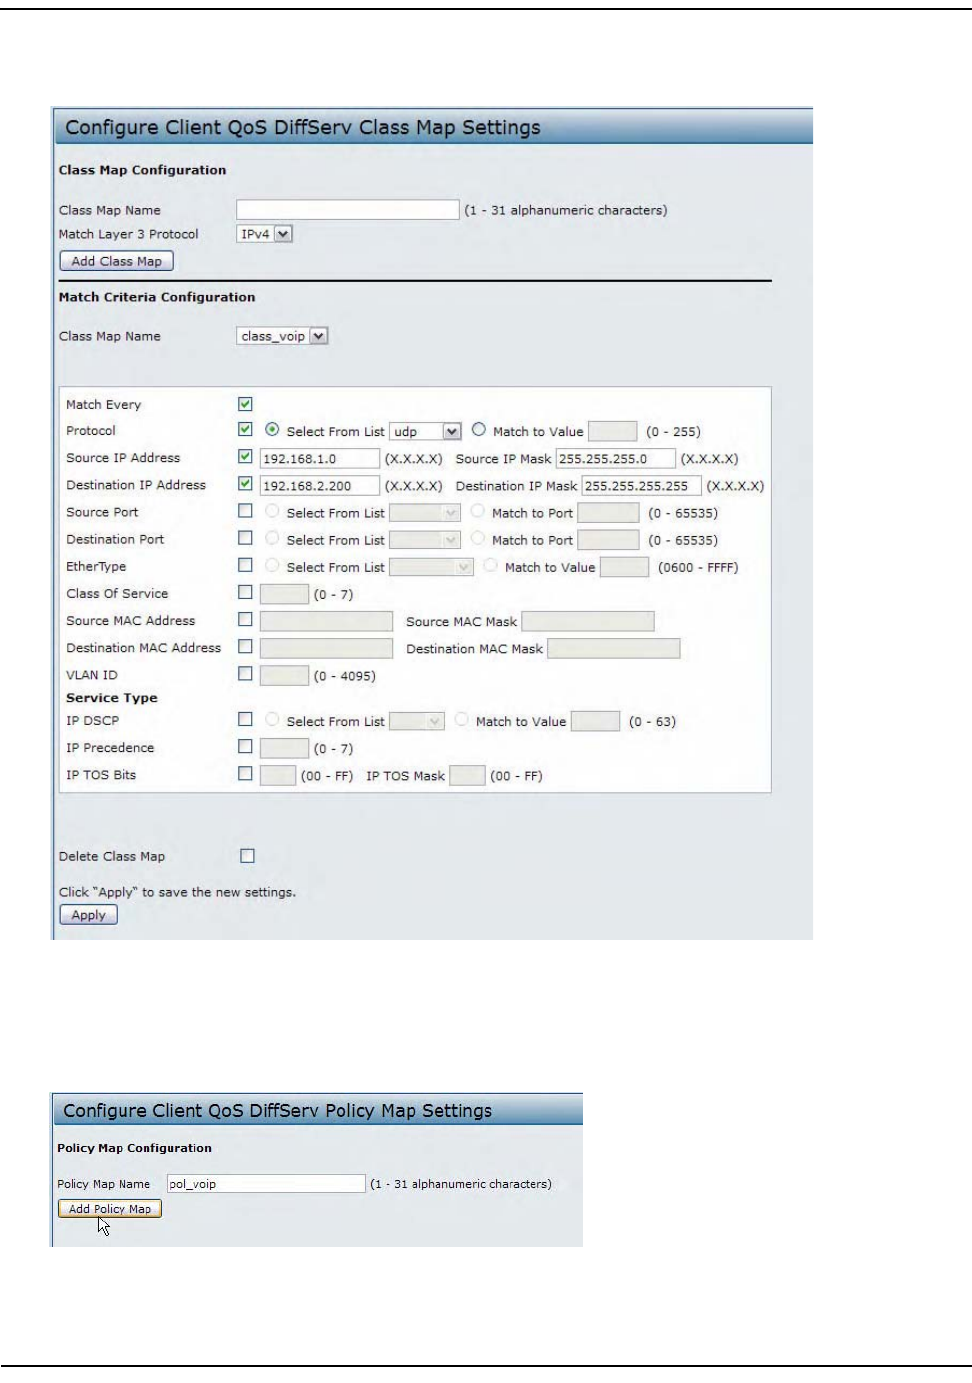Viewport: 972px width, 1383px height.
Task: Open the EtherType Select From List dropdown
Action: (431, 566)
